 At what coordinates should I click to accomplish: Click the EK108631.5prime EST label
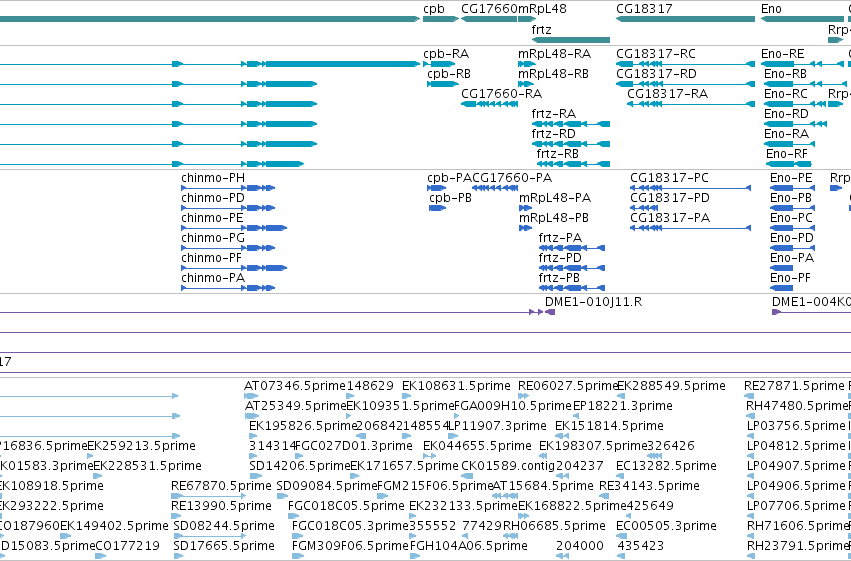click(456, 386)
